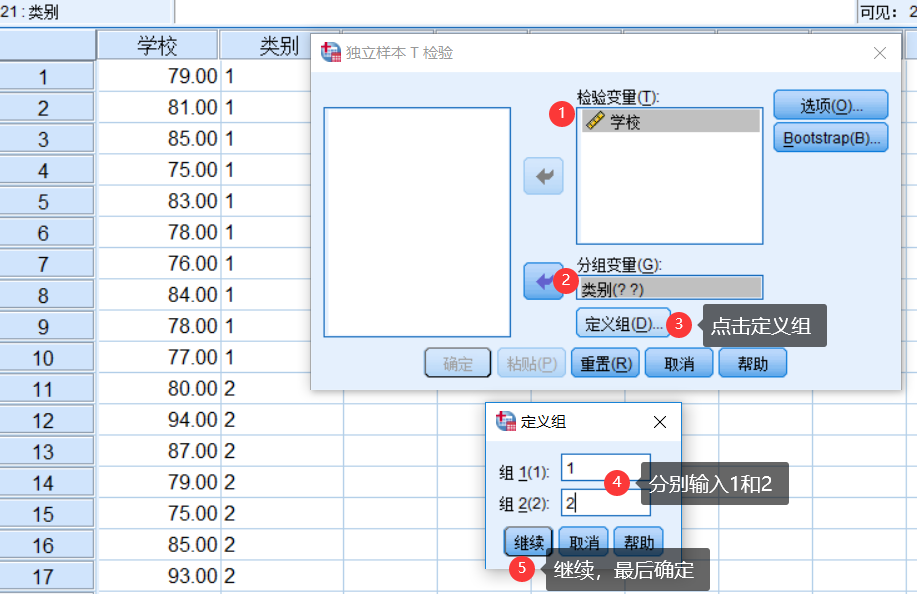917x594 pixels.
Task: Click cell 84.00 in row 8
Action: coord(158,295)
